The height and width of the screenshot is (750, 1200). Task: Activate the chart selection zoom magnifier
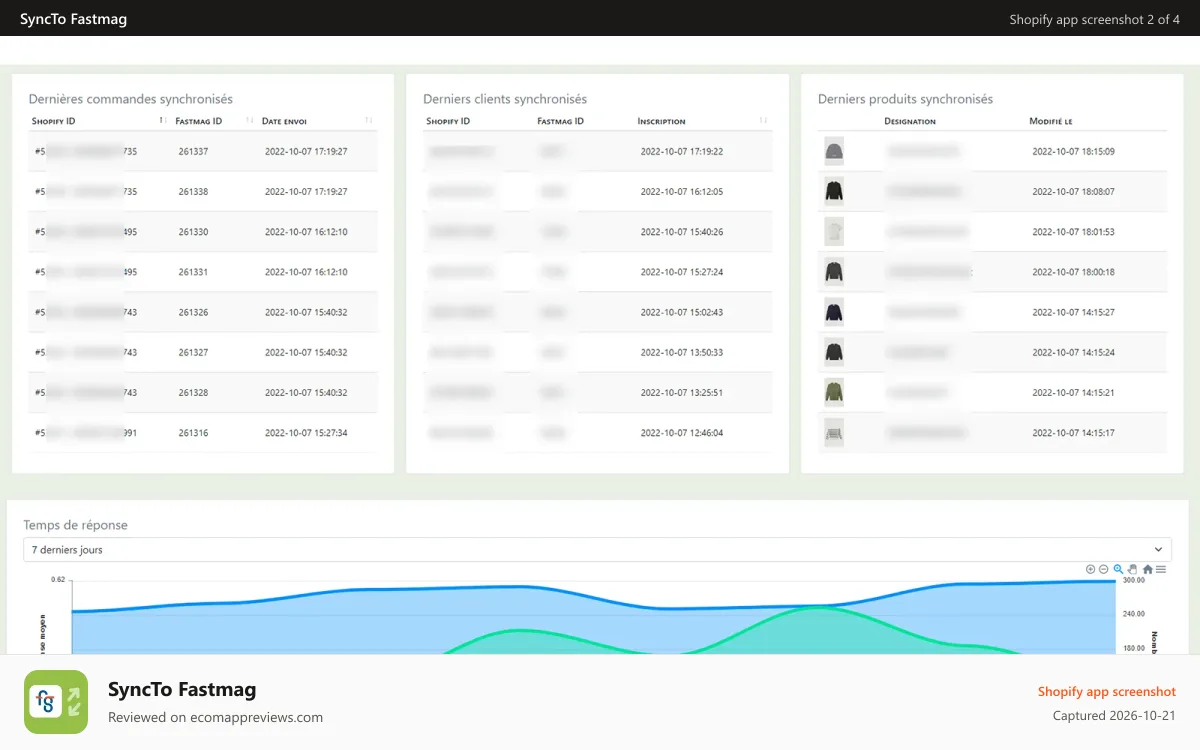click(x=1119, y=569)
